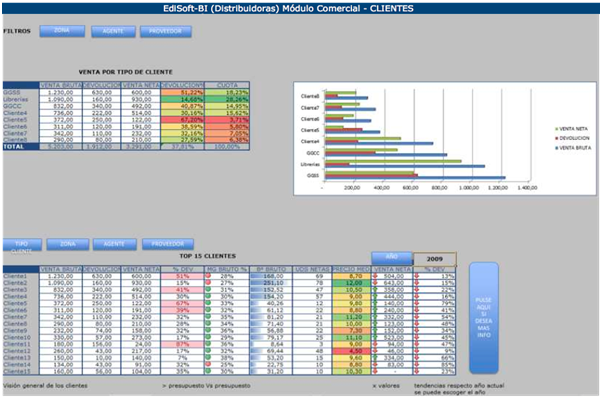Click the 100,00% total cuota cell

227,147
